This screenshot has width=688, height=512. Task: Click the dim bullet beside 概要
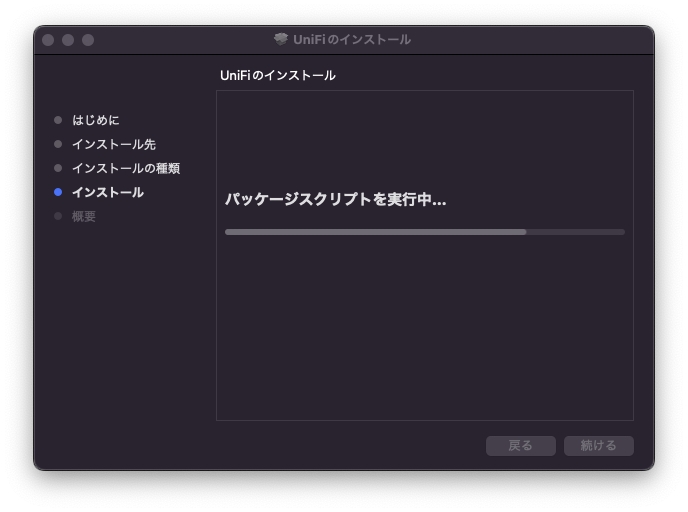58,216
